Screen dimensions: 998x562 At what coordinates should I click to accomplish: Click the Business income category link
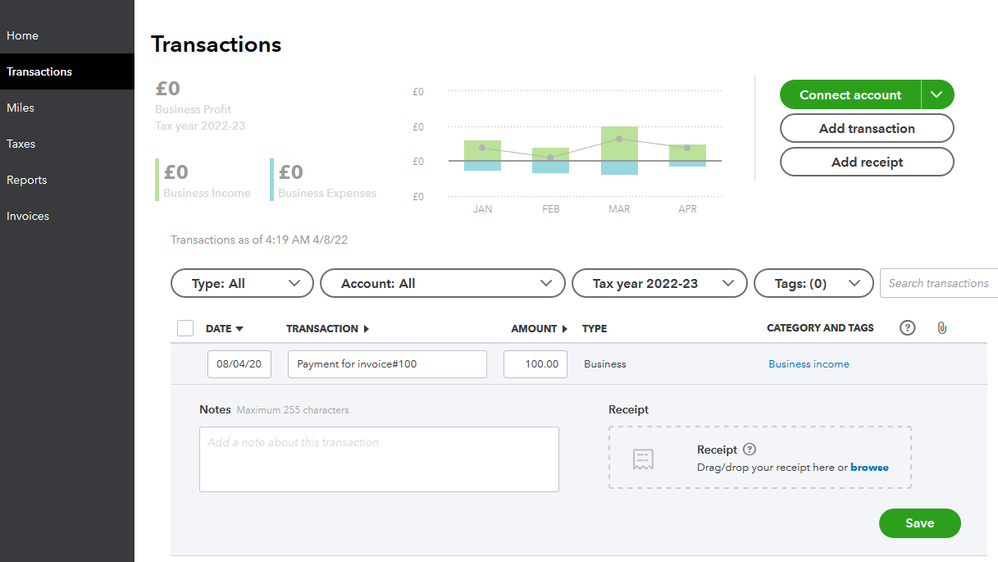point(808,364)
